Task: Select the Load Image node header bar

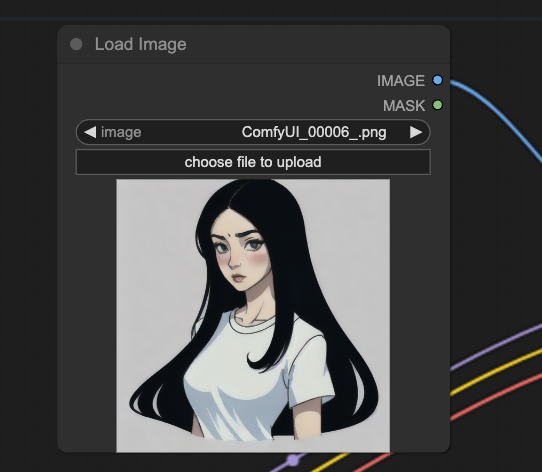Action: pyautogui.click(x=253, y=44)
